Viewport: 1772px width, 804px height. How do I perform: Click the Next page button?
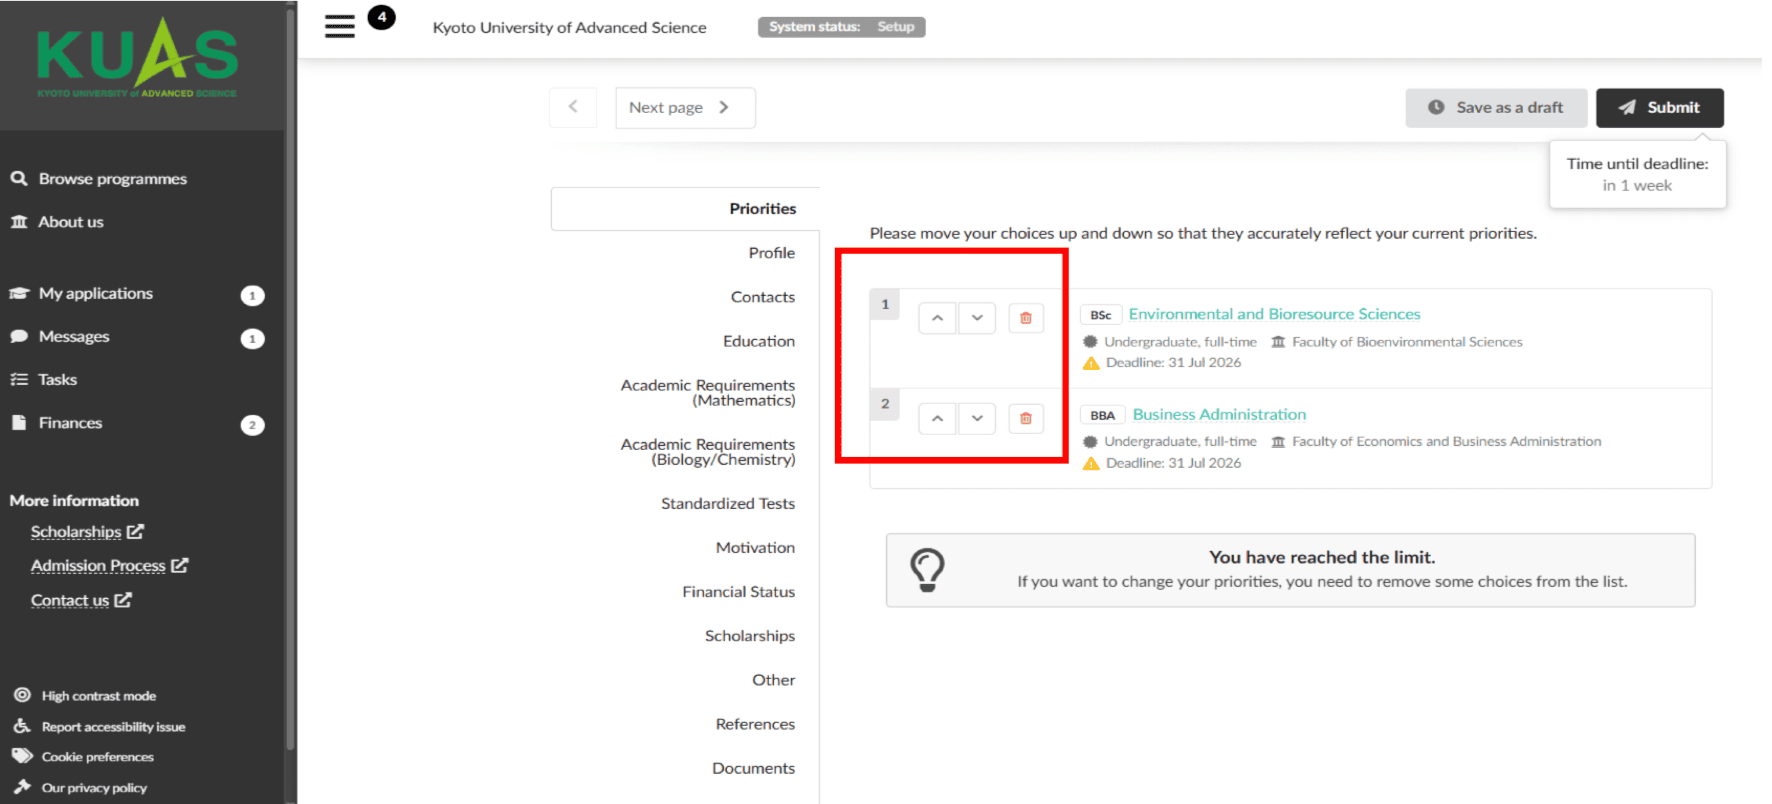(685, 107)
